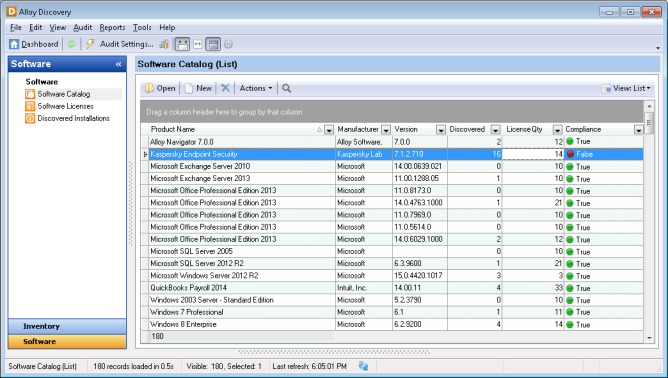Click Intuit, Inc. manufacturer cell
668x378 pixels.
(364, 288)
